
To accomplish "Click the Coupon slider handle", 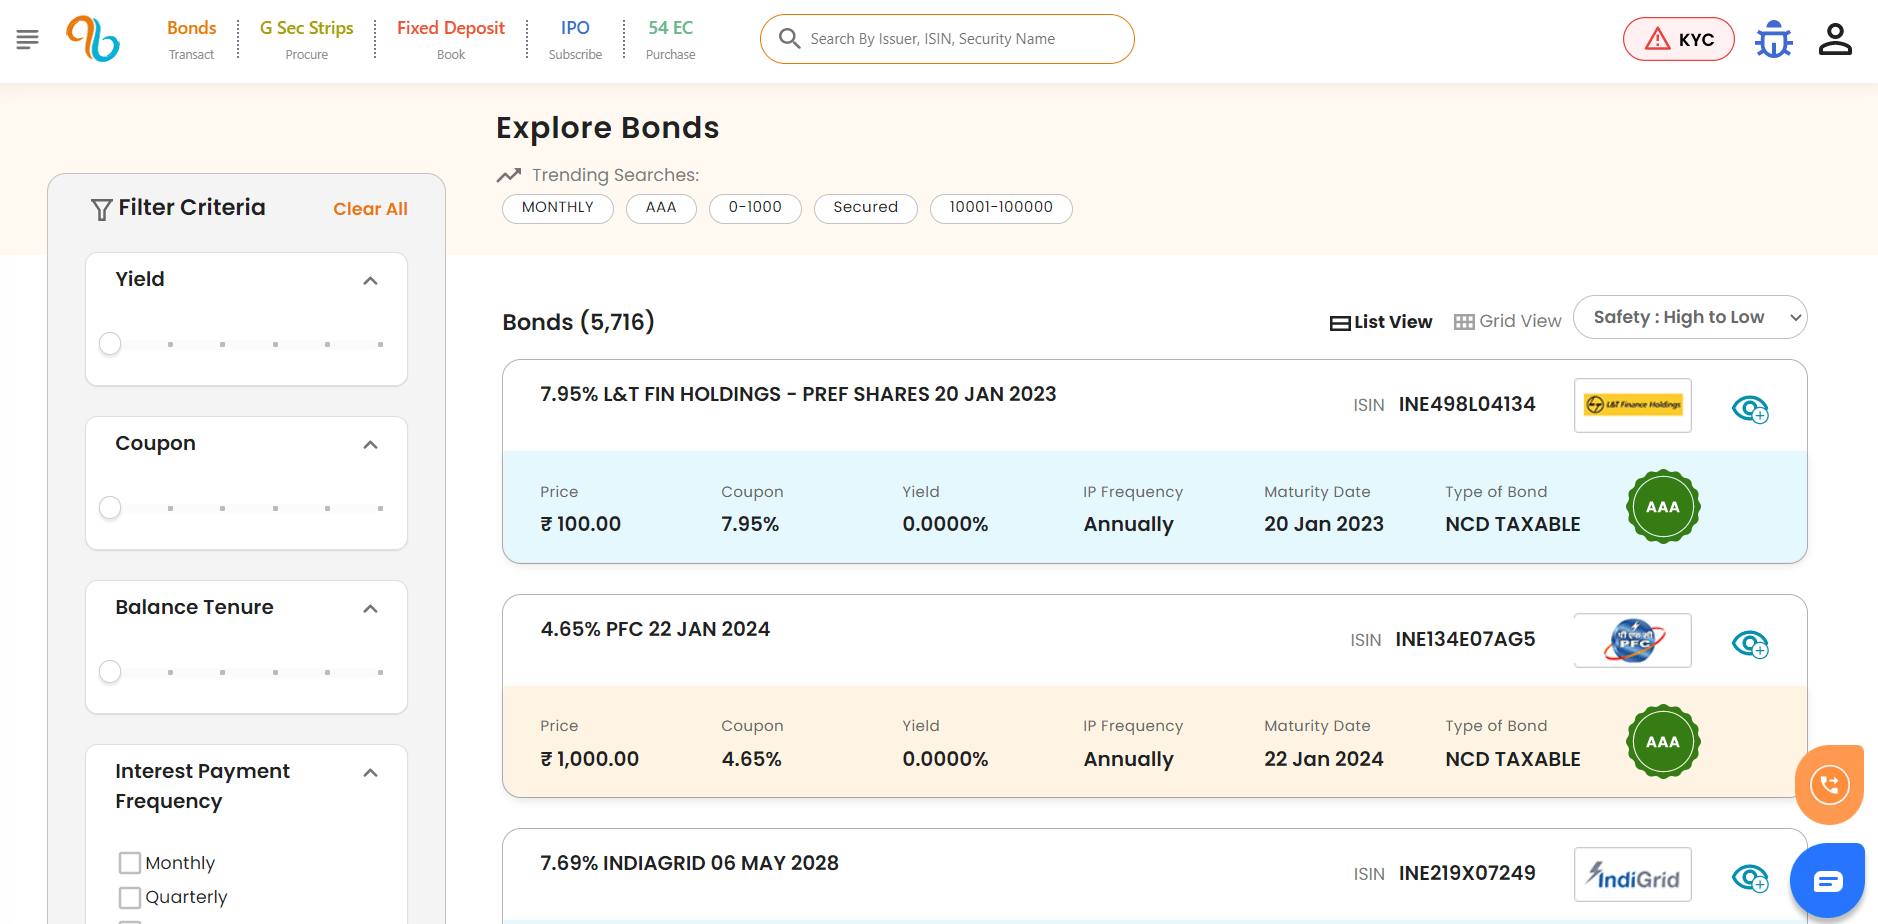I will click(x=110, y=508).
